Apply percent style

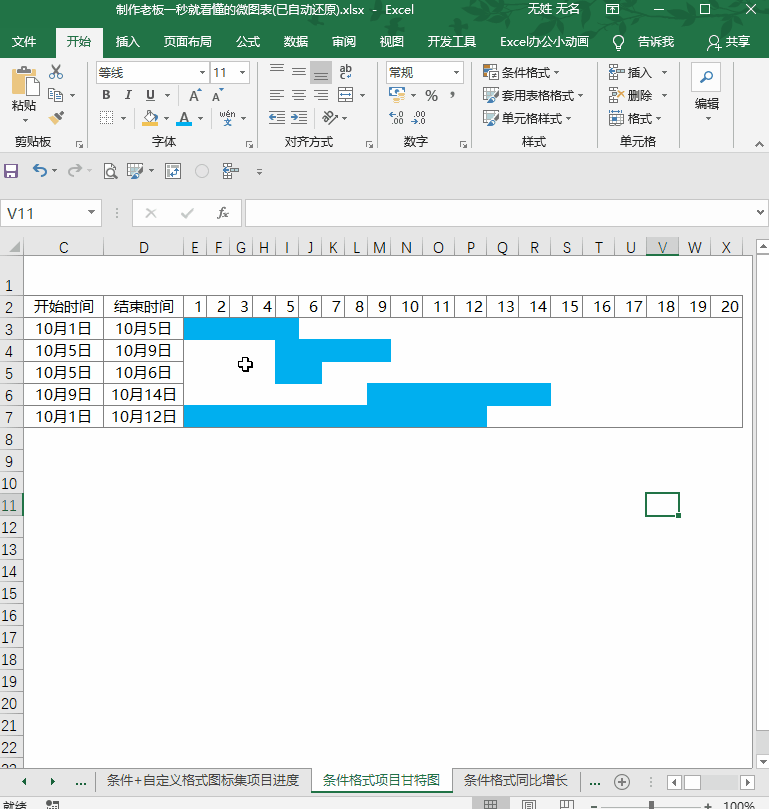pyautogui.click(x=431, y=95)
